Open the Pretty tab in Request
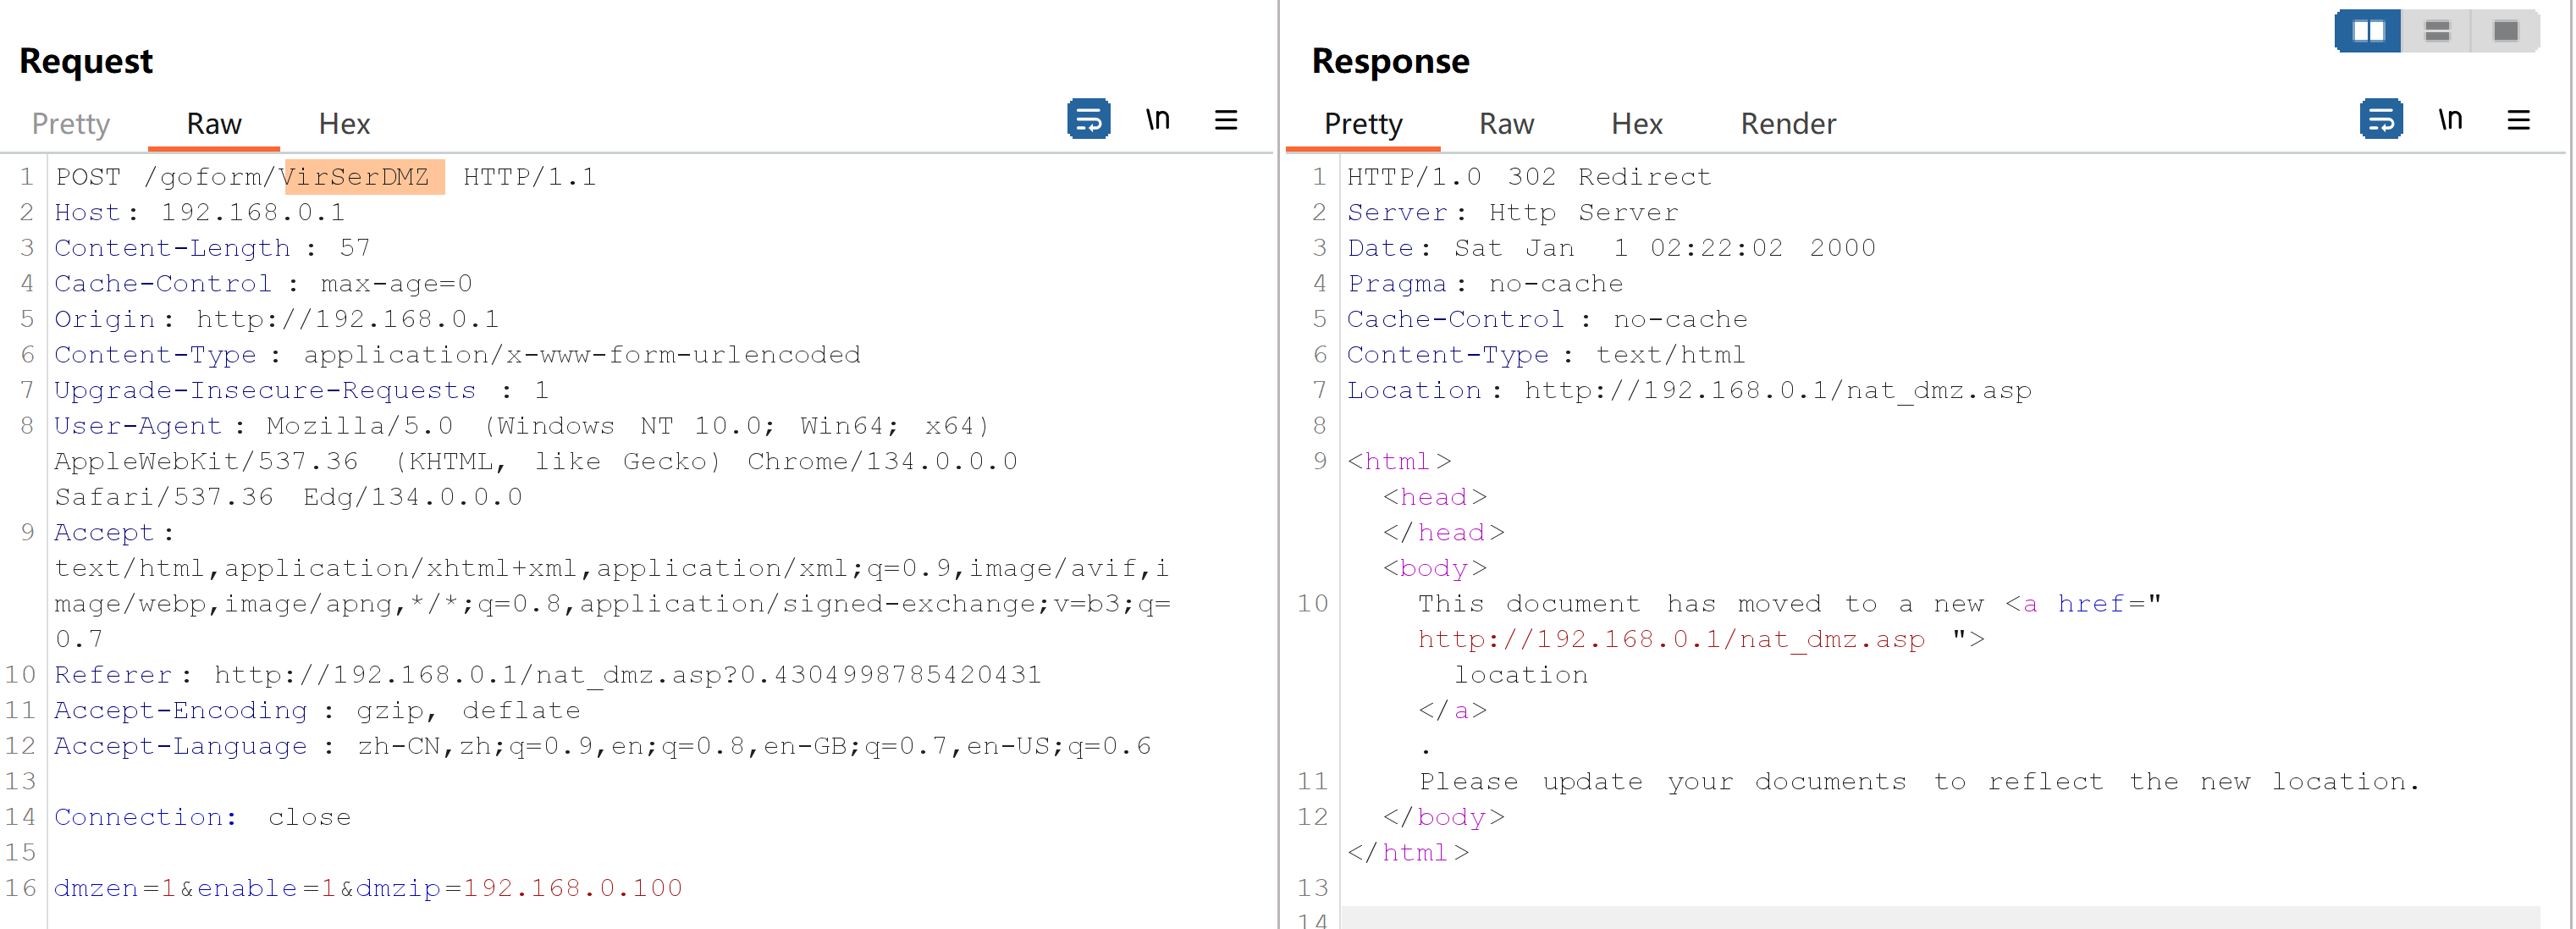This screenshot has height=929, width=2576. (x=70, y=124)
